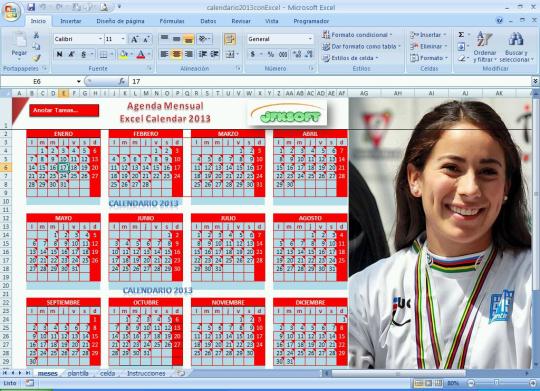Image resolution: width=540 pixels, height=391 pixels.
Task: Open the Formato cells dropdown
Action: click(429, 58)
